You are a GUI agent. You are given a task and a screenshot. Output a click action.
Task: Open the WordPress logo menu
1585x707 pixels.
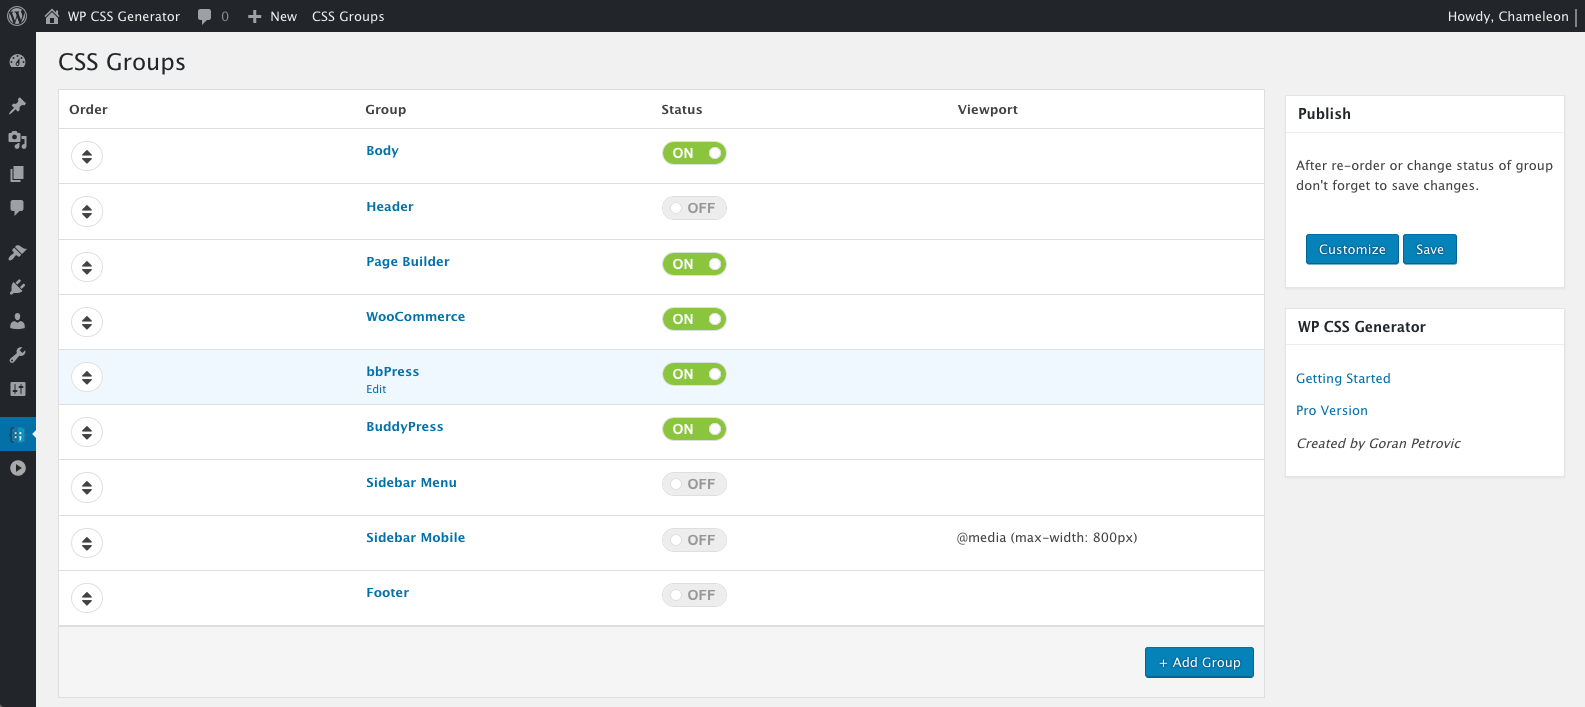(17, 16)
